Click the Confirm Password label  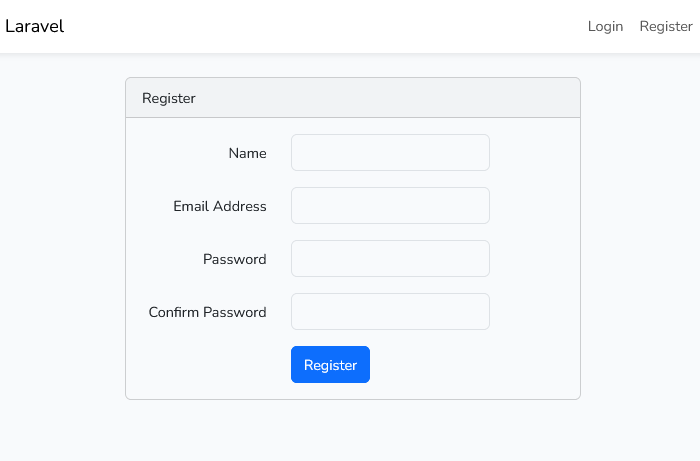pyautogui.click(x=208, y=312)
